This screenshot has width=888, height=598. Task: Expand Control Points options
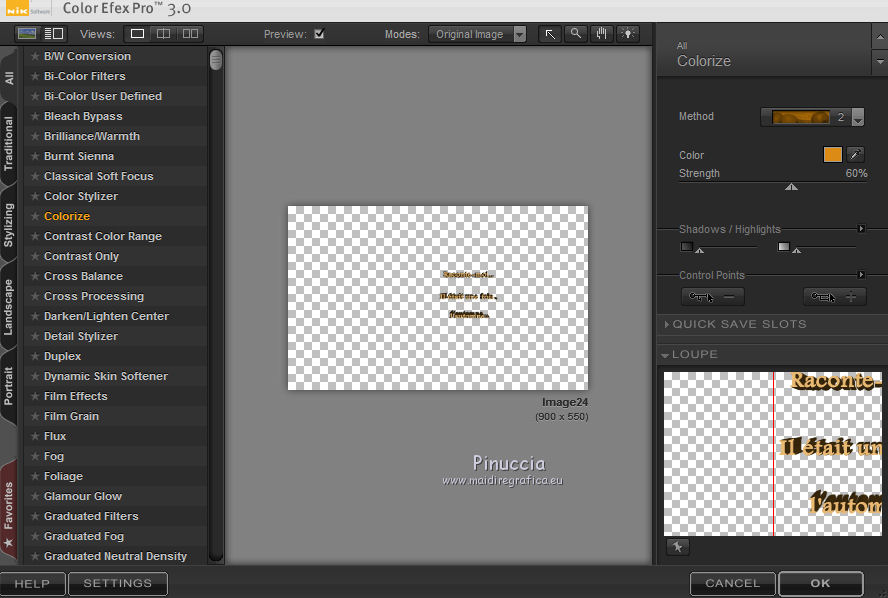point(861,275)
